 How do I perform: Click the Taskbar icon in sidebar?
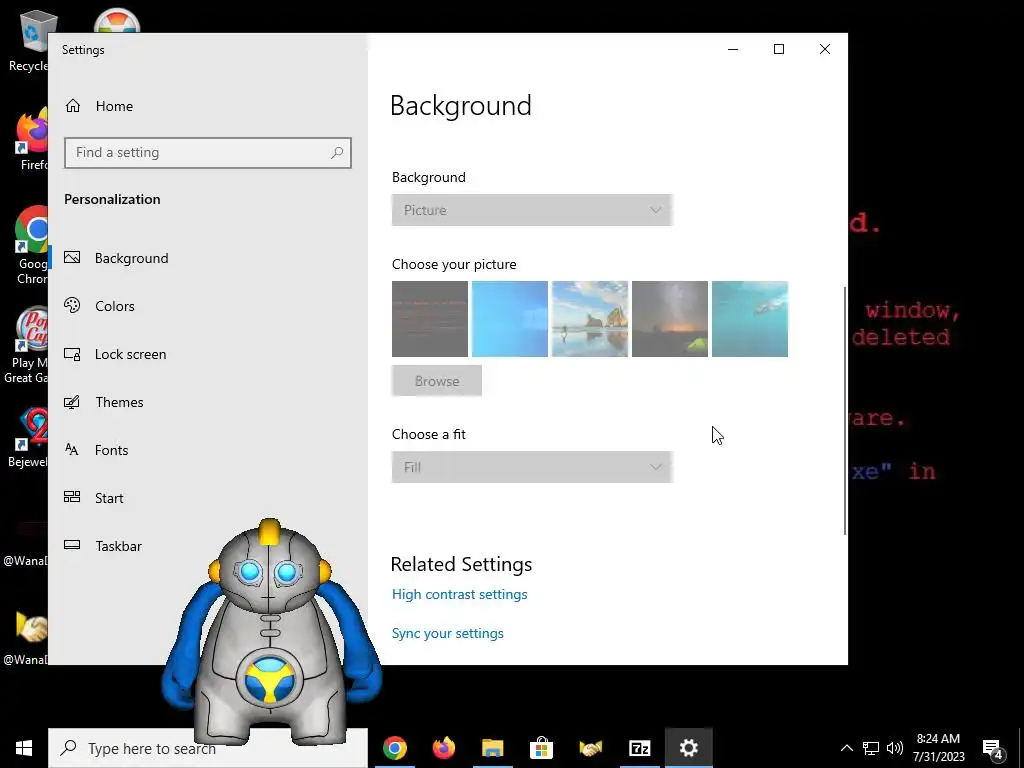(x=72, y=545)
